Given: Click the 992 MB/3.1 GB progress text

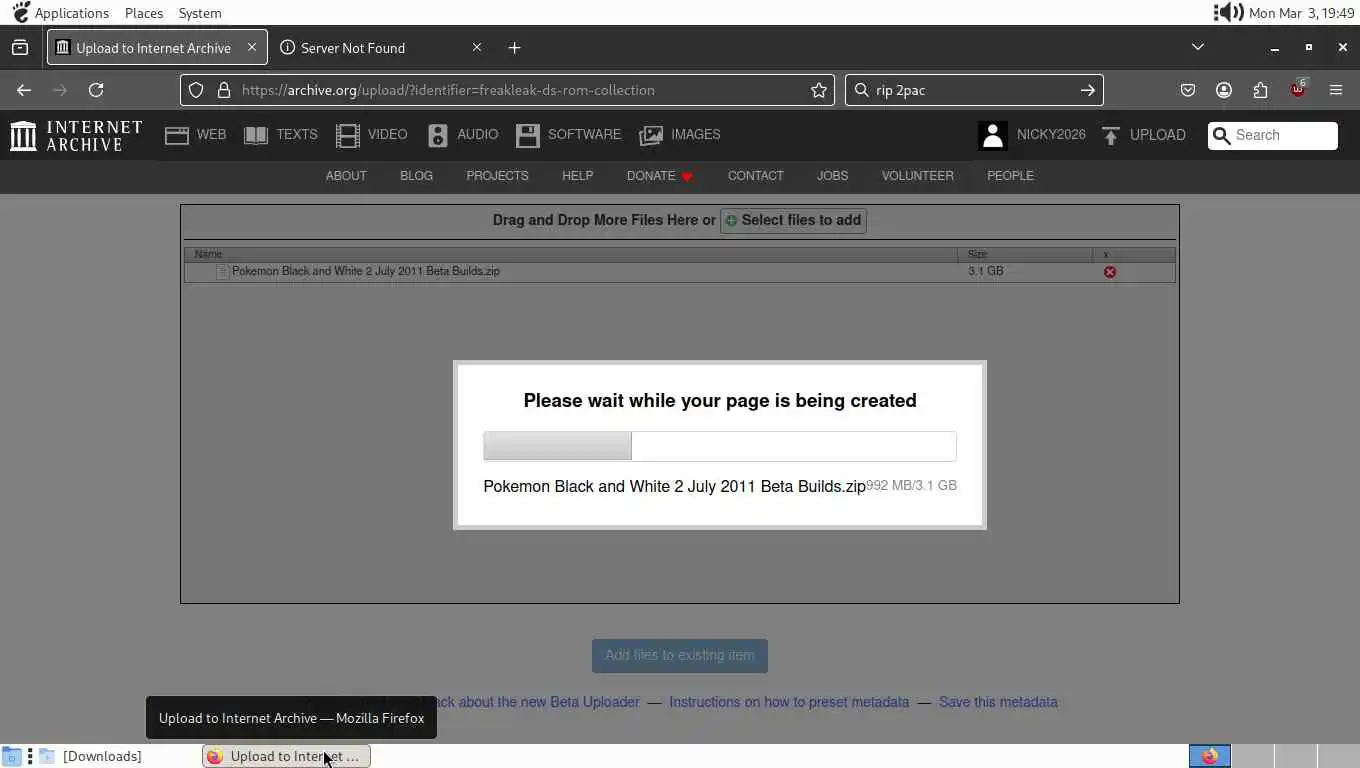Looking at the screenshot, I should point(911,486).
